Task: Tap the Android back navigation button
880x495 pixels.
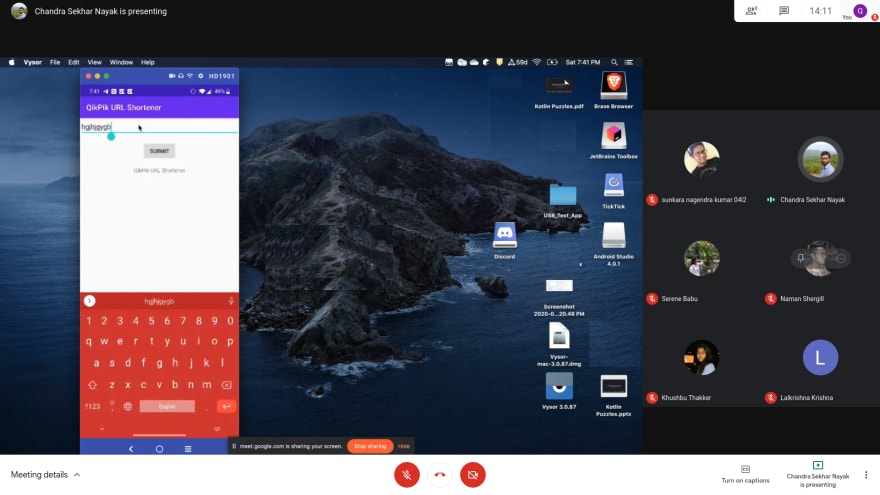Action: pos(131,448)
